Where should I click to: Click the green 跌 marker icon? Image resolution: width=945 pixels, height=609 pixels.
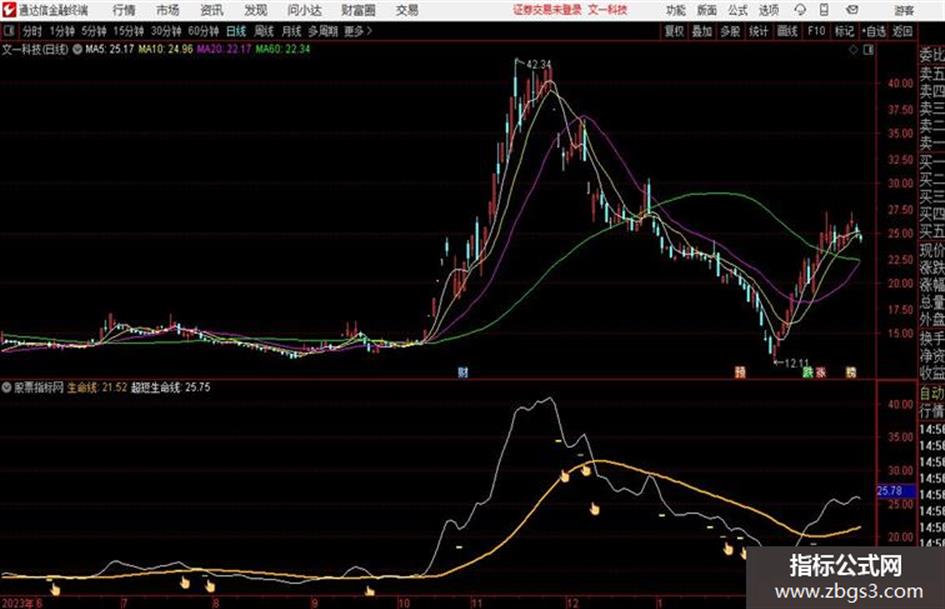pyautogui.click(x=808, y=372)
